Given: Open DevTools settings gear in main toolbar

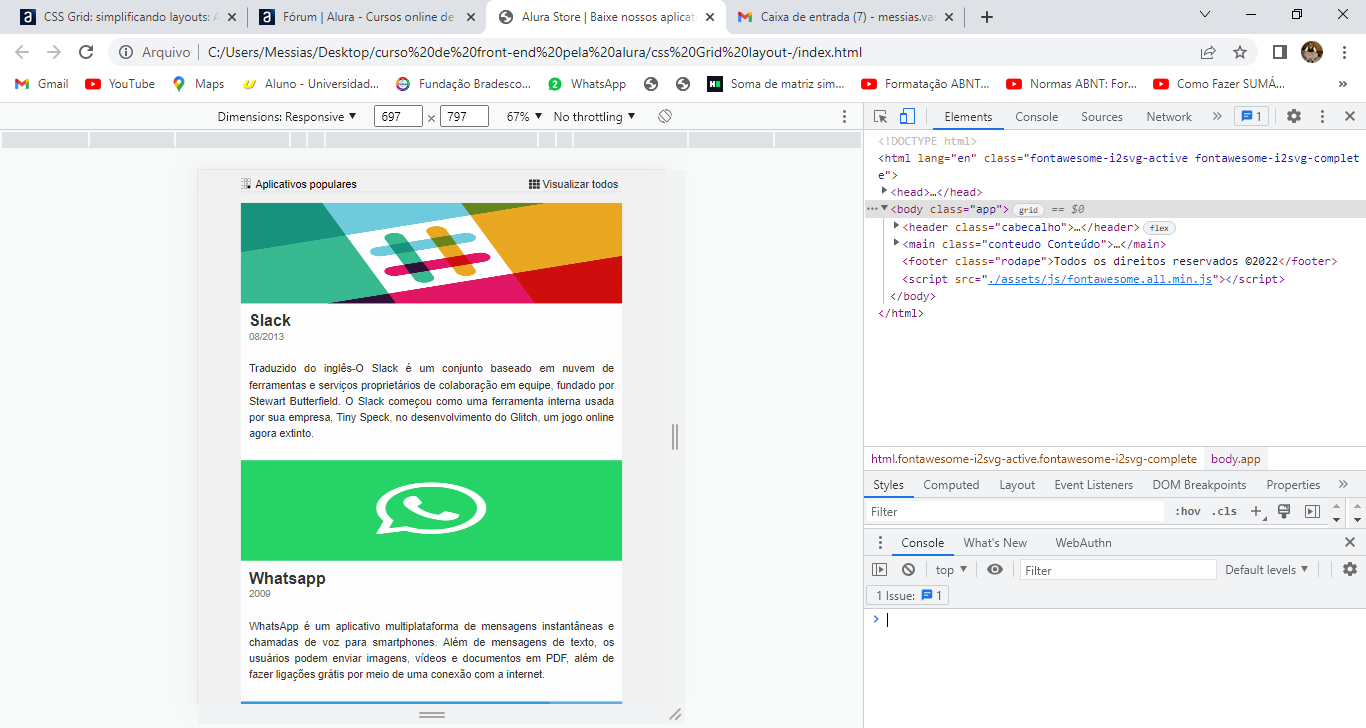Looking at the screenshot, I should point(1294,116).
